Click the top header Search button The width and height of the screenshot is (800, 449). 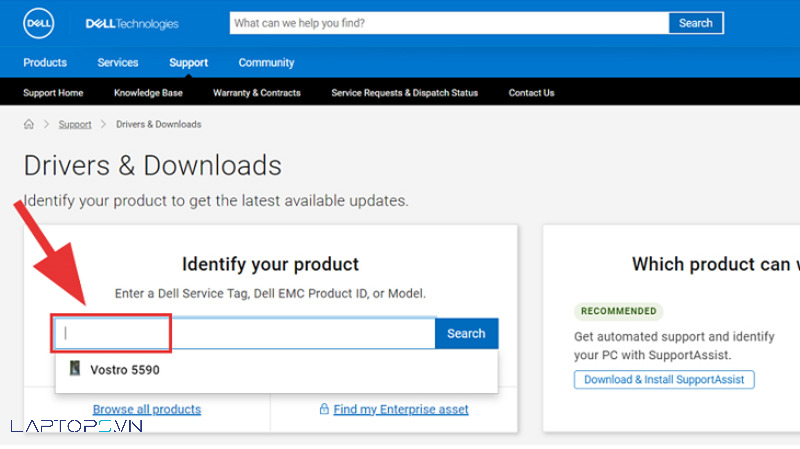[x=695, y=23]
